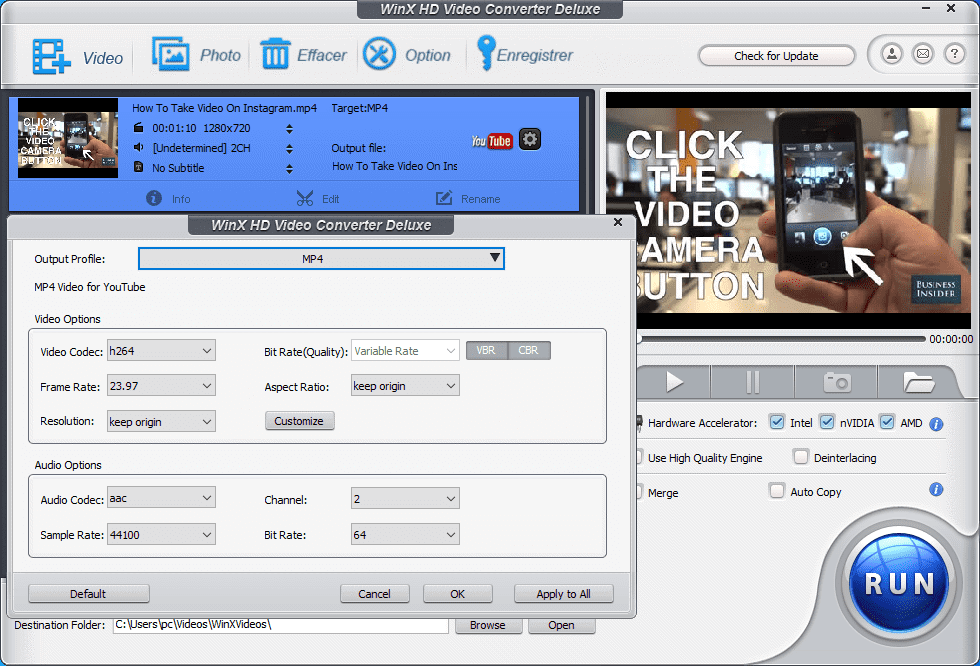Open the Channel 2 dropdown
980x666 pixels.
click(405, 499)
